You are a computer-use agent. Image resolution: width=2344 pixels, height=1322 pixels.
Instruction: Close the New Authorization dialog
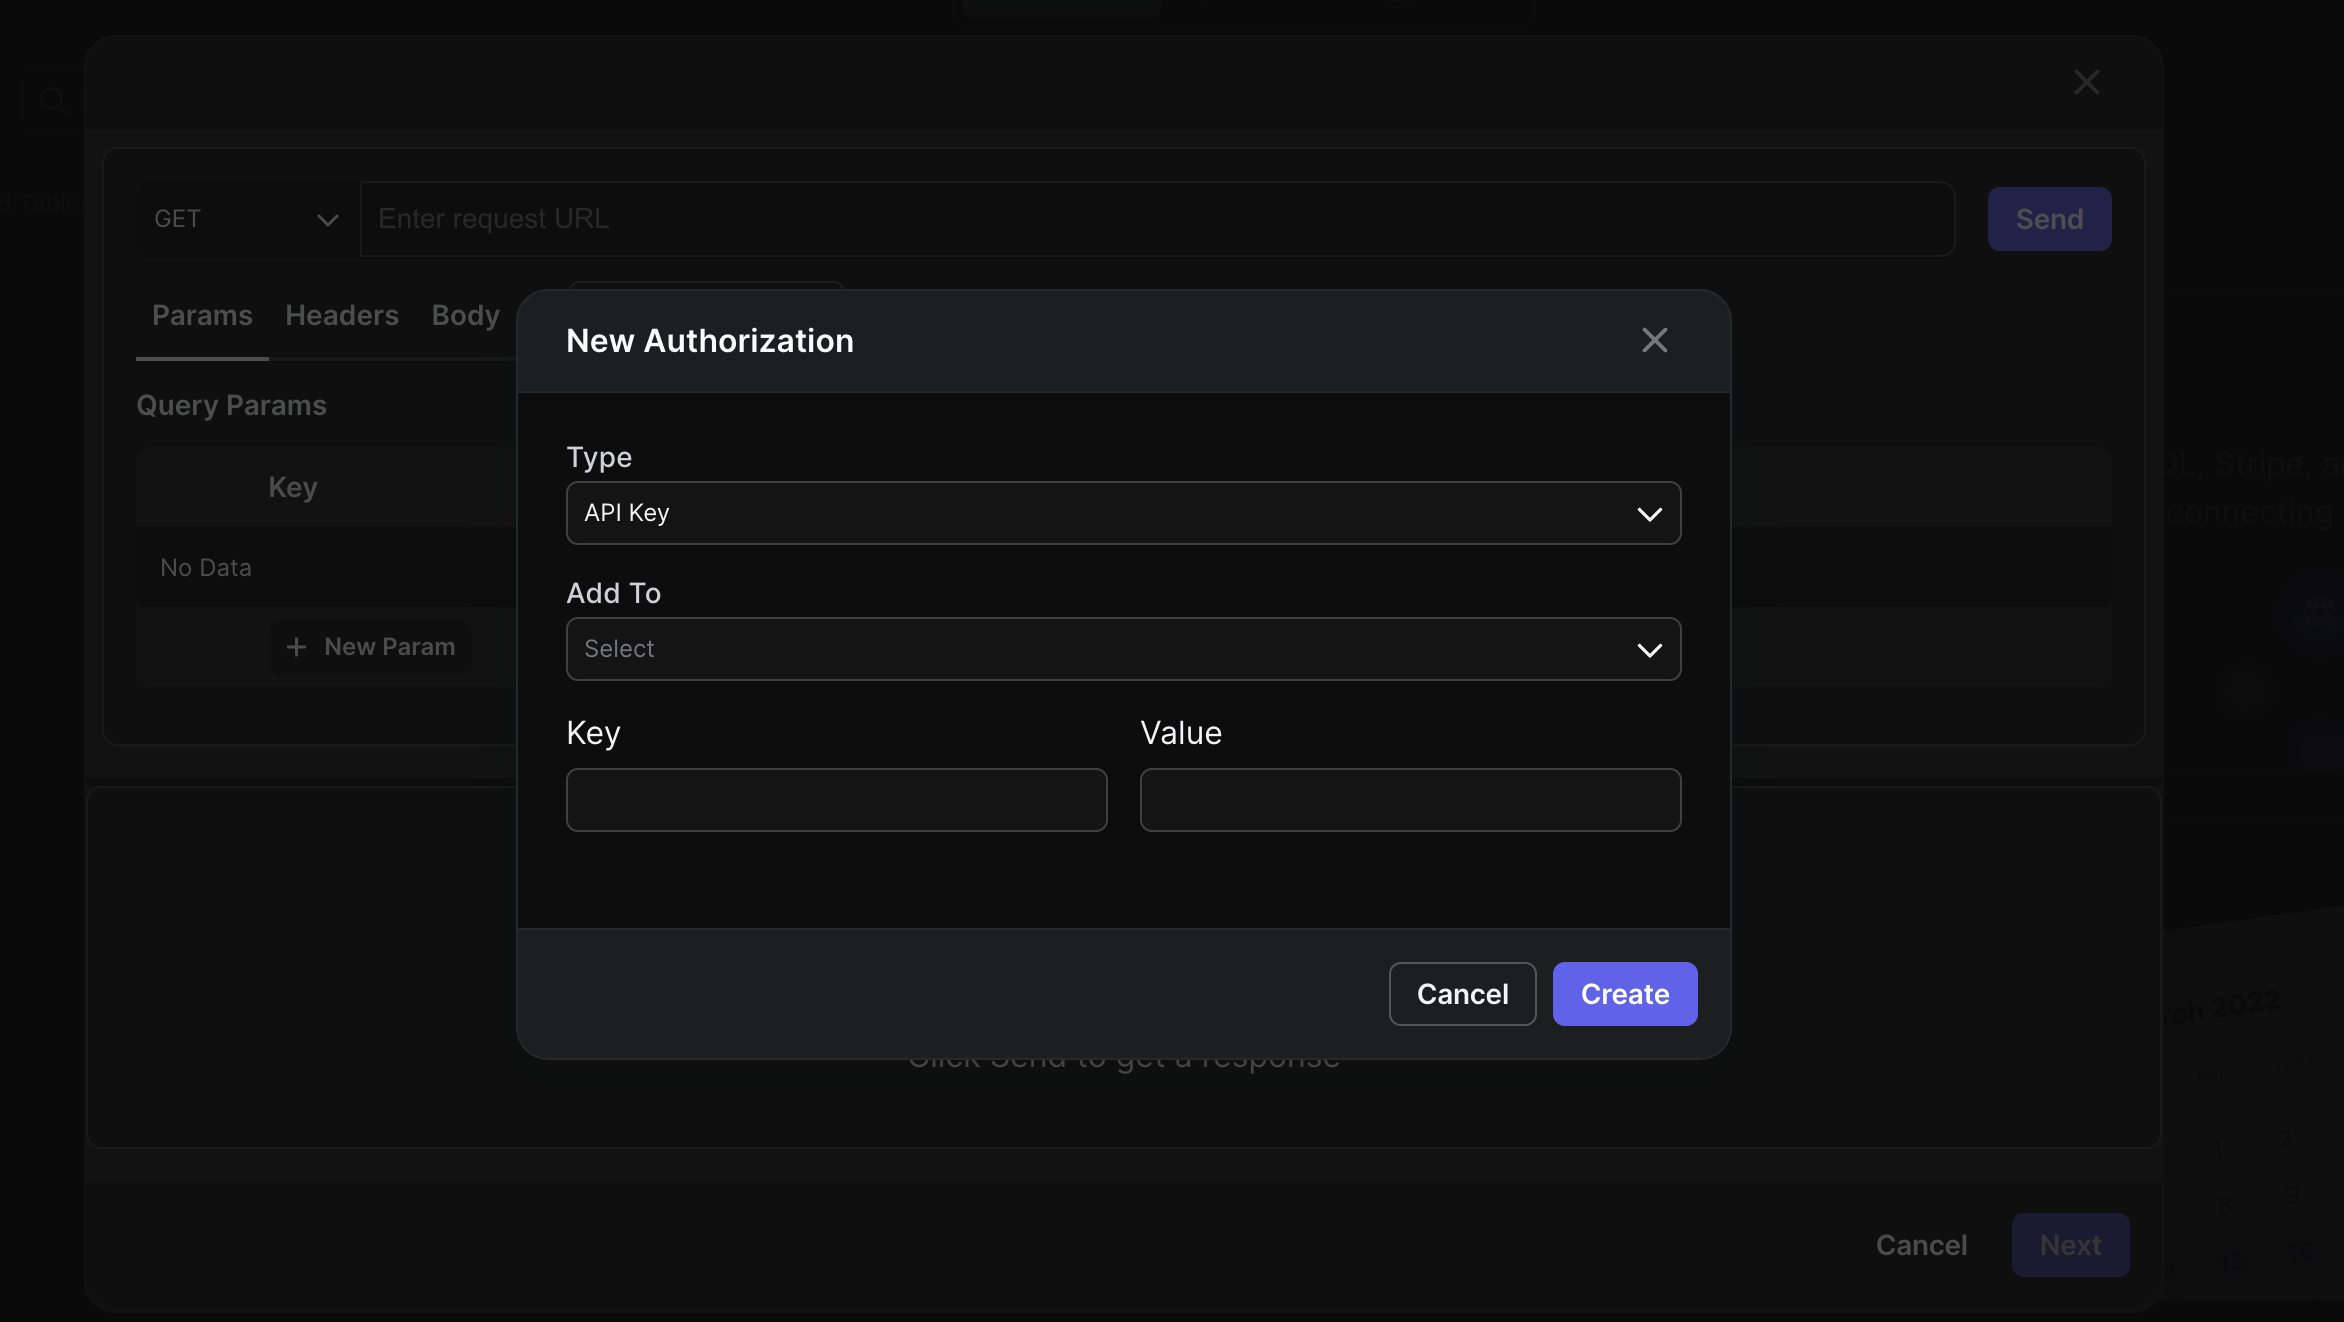(1654, 340)
